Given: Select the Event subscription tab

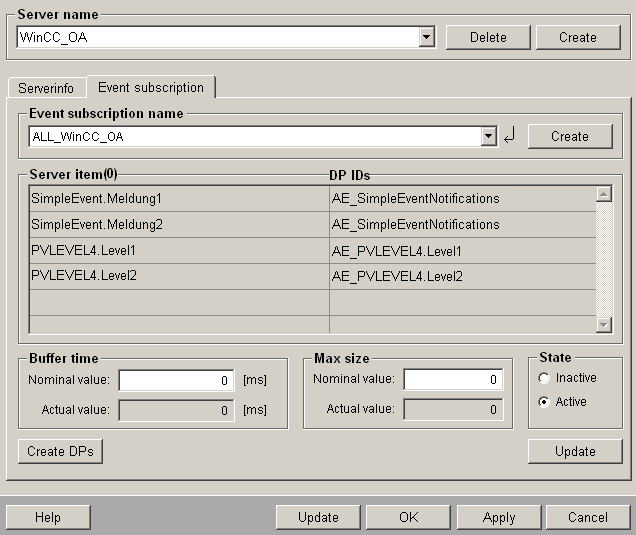Looking at the screenshot, I should [x=150, y=88].
